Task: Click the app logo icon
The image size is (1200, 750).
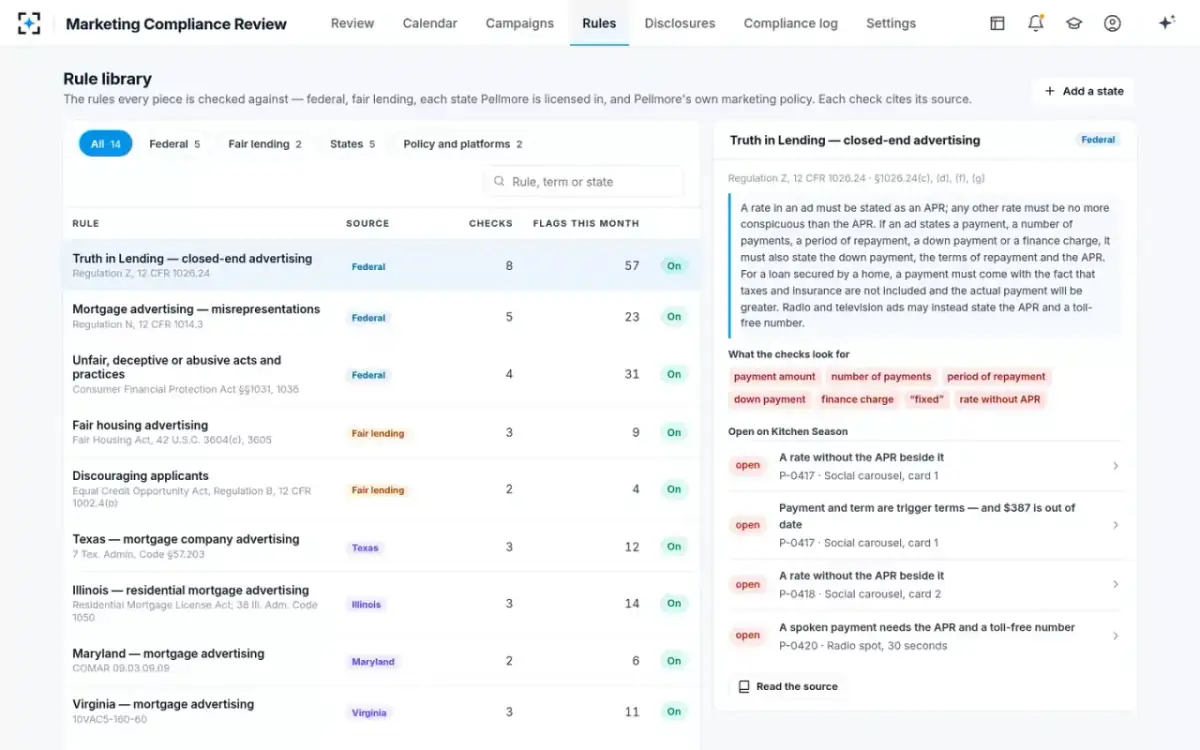Action: 29,23
